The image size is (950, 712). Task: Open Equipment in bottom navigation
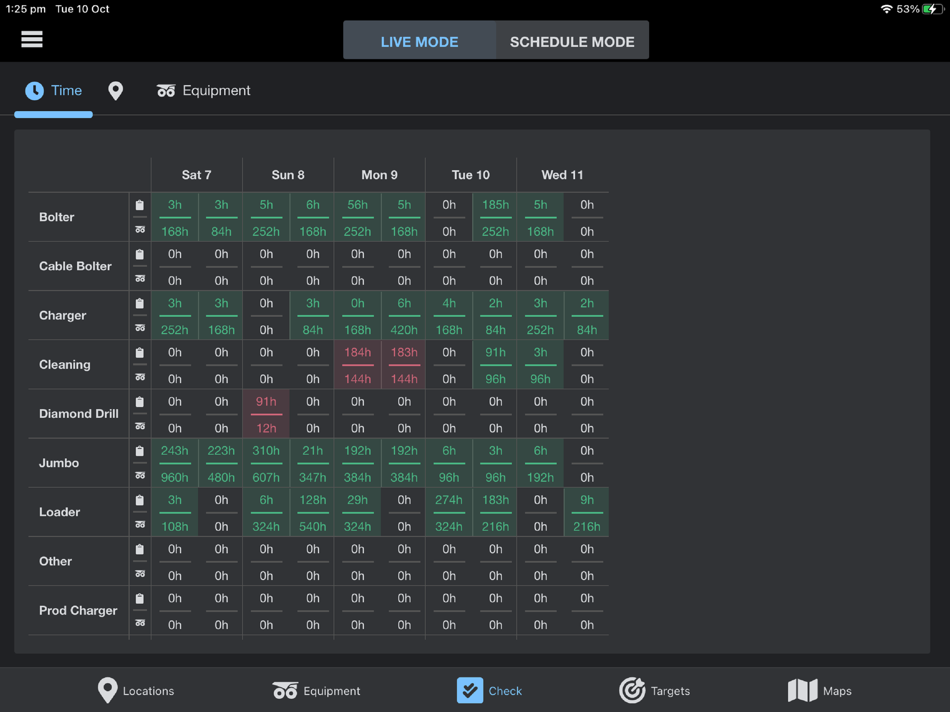pyautogui.click(x=316, y=690)
